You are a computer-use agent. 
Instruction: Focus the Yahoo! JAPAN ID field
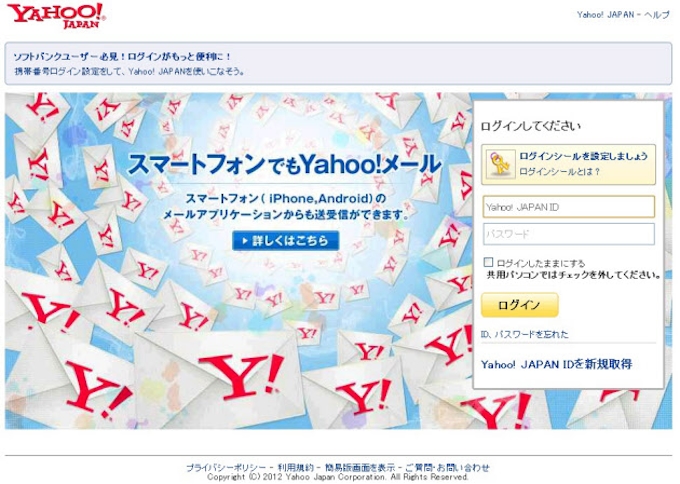coord(569,207)
